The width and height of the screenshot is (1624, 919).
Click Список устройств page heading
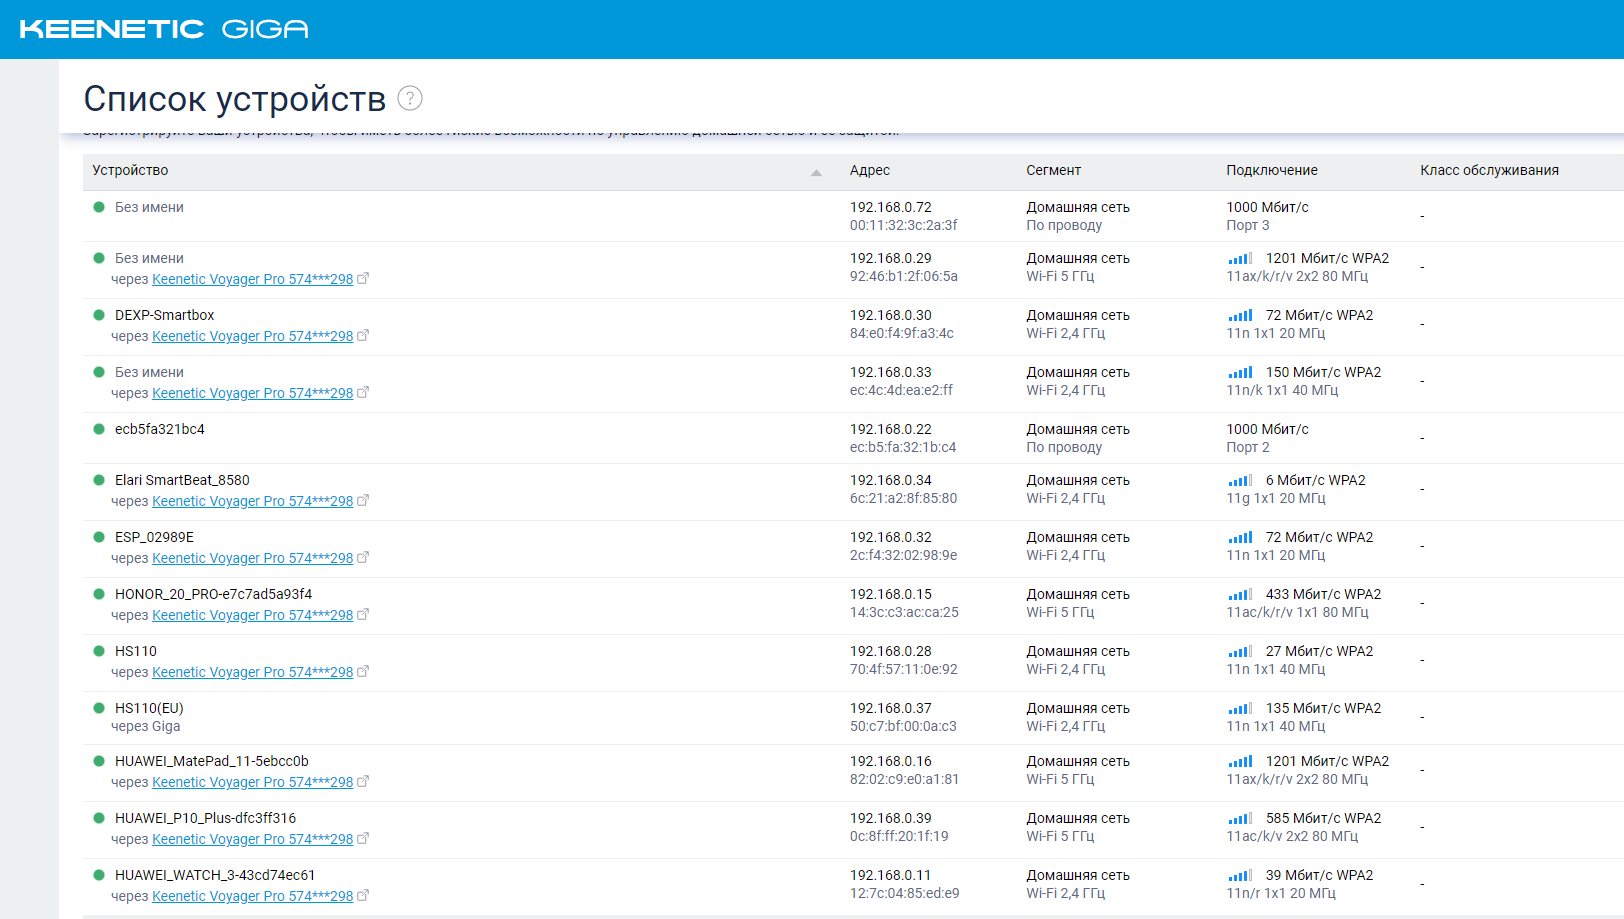coord(235,99)
